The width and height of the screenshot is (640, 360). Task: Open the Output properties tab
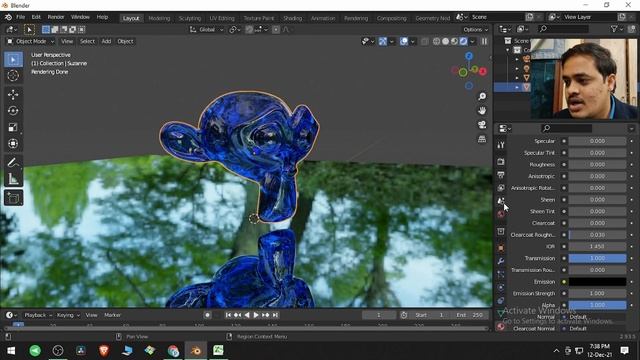(x=501, y=175)
